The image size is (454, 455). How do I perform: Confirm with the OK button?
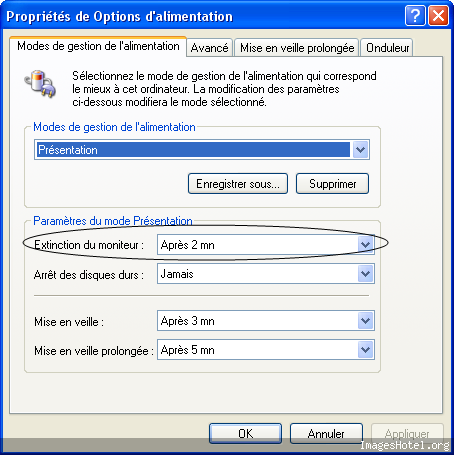[x=245, y=434]
